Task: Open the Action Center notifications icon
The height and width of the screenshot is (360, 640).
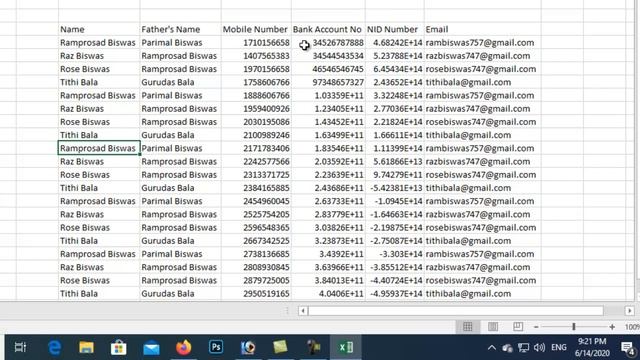Action: pos(627,348)
